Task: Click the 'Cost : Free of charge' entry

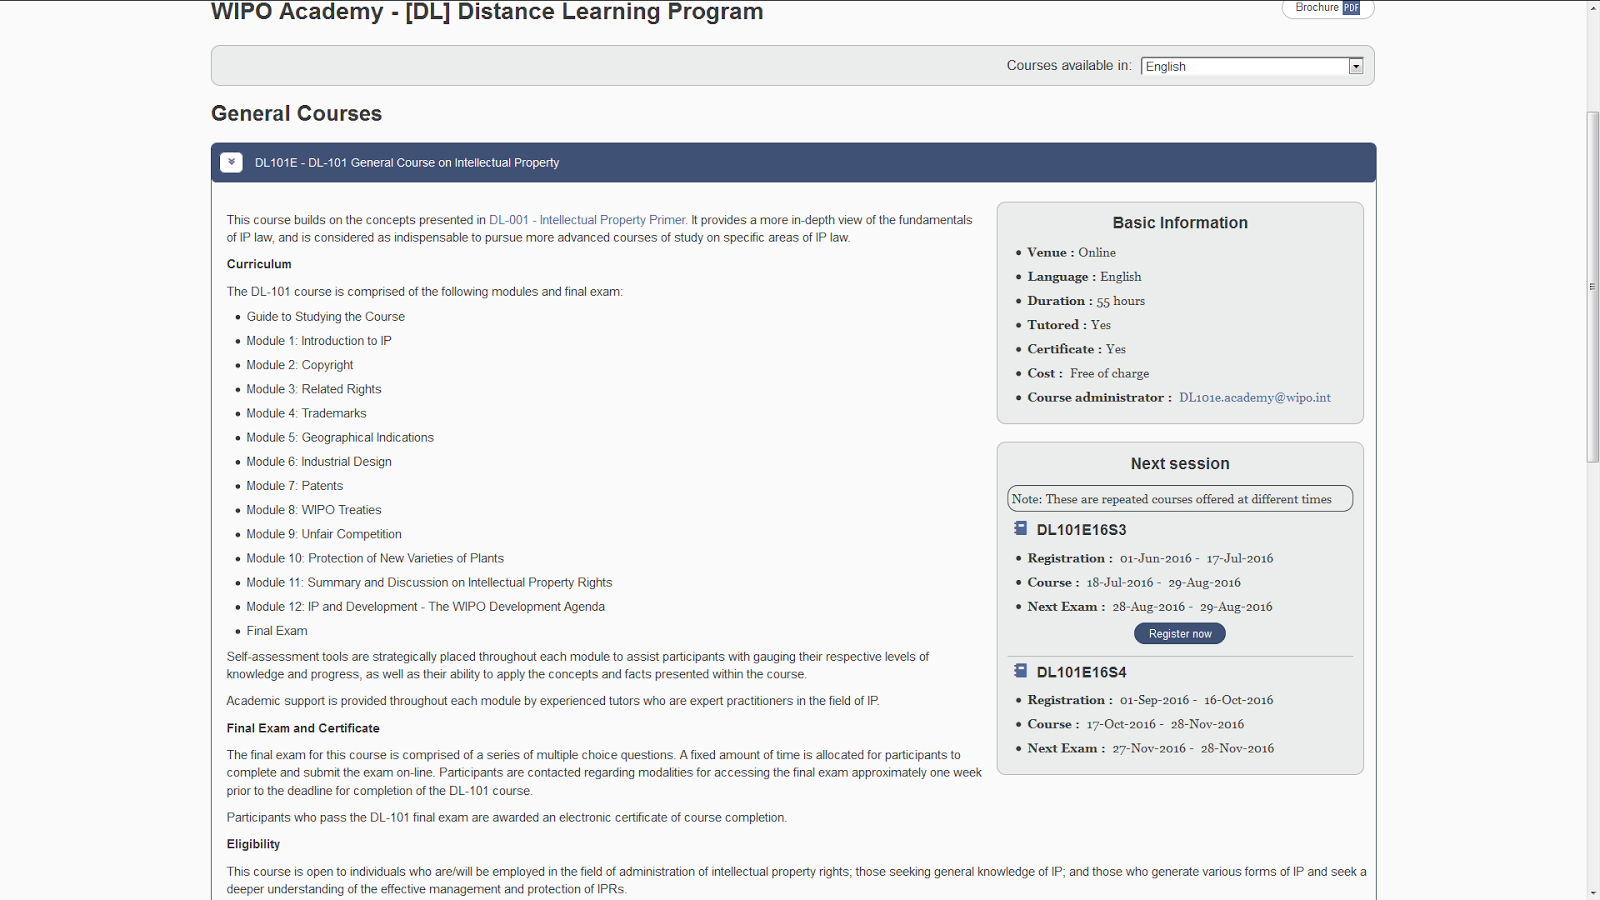Action: pos(1088,373)
